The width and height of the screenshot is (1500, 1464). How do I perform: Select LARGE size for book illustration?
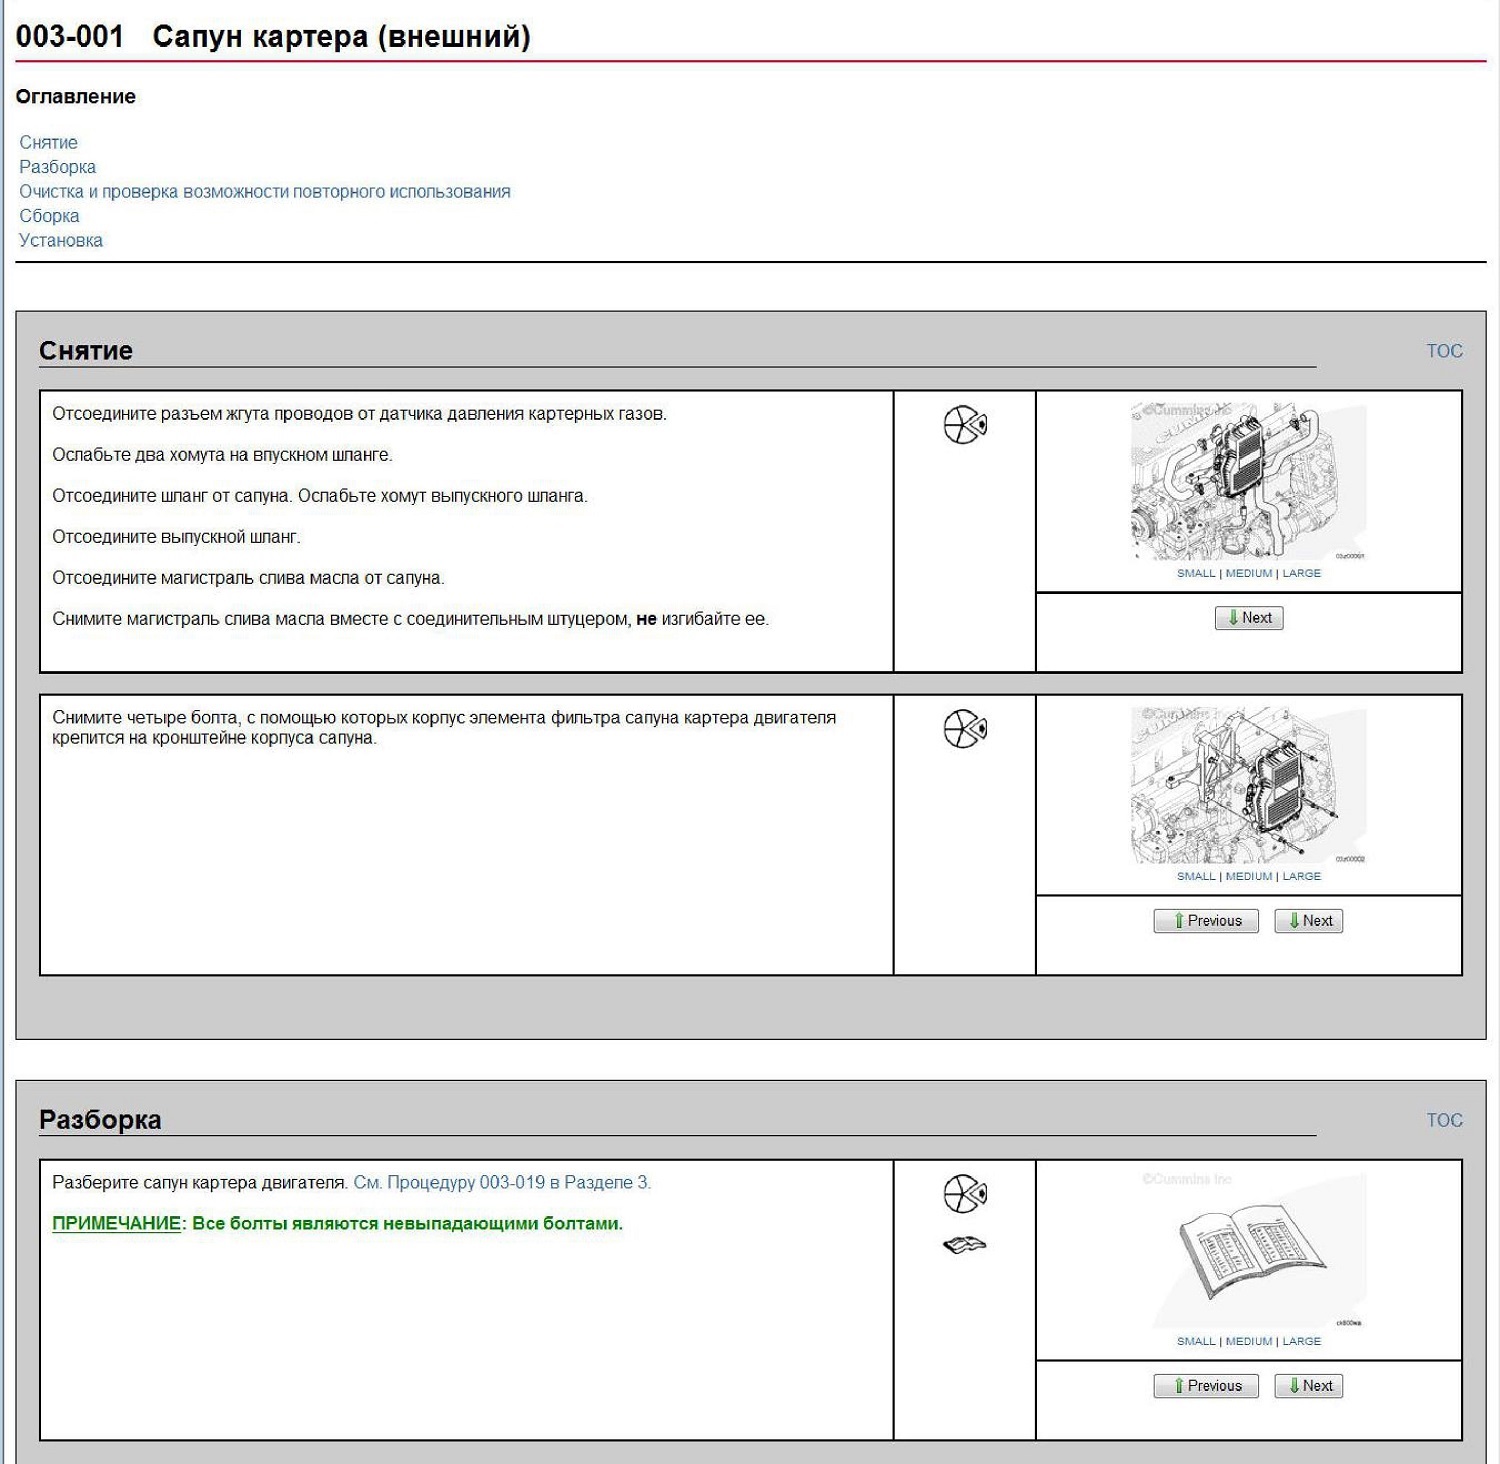click(x=1301, y=1341)
